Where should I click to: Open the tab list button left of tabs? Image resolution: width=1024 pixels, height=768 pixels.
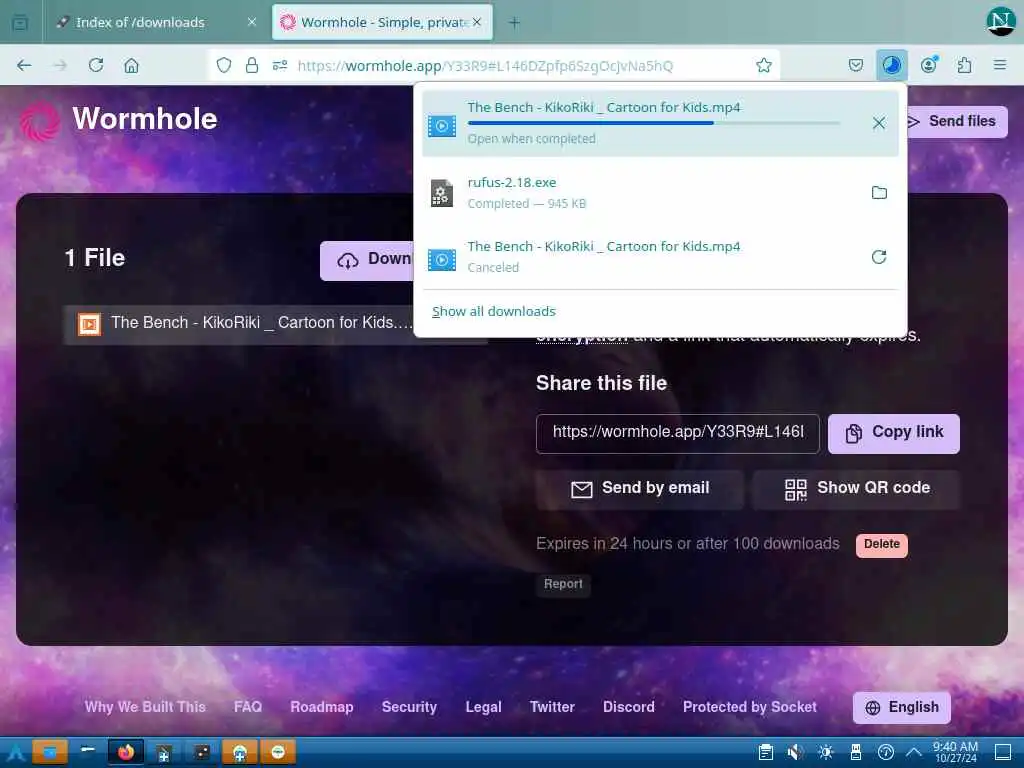click(x=20, y=23)
